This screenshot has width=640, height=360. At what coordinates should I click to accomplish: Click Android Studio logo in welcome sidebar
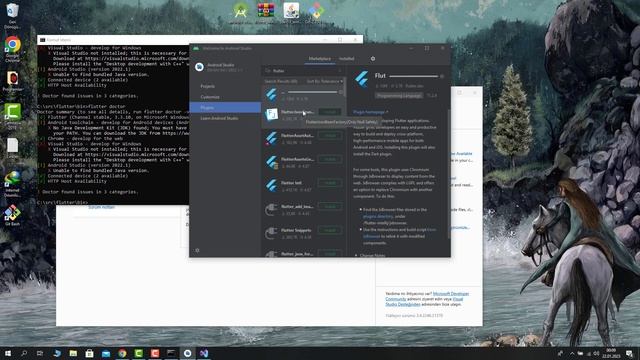pyautogui.click(x=199, y=67)
